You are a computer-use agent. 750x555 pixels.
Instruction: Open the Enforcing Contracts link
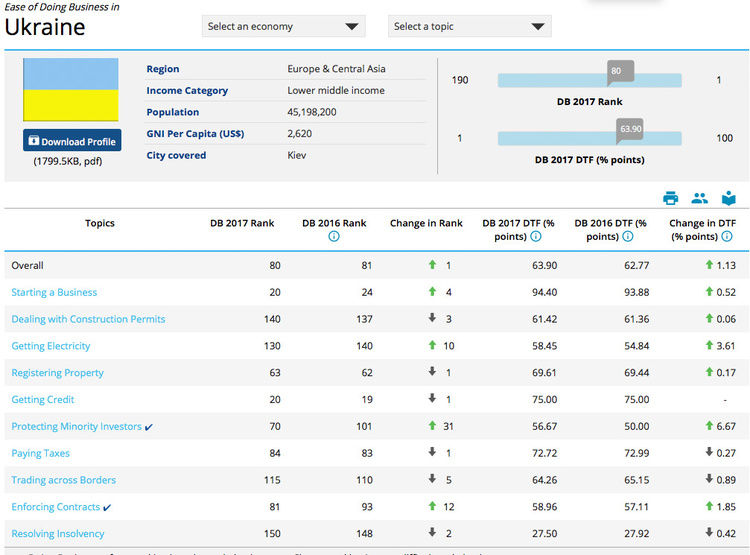[56, 507]
